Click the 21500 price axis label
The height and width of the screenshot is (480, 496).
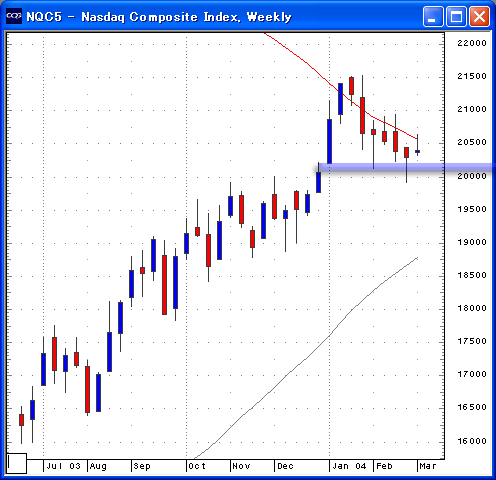point(472,76)
